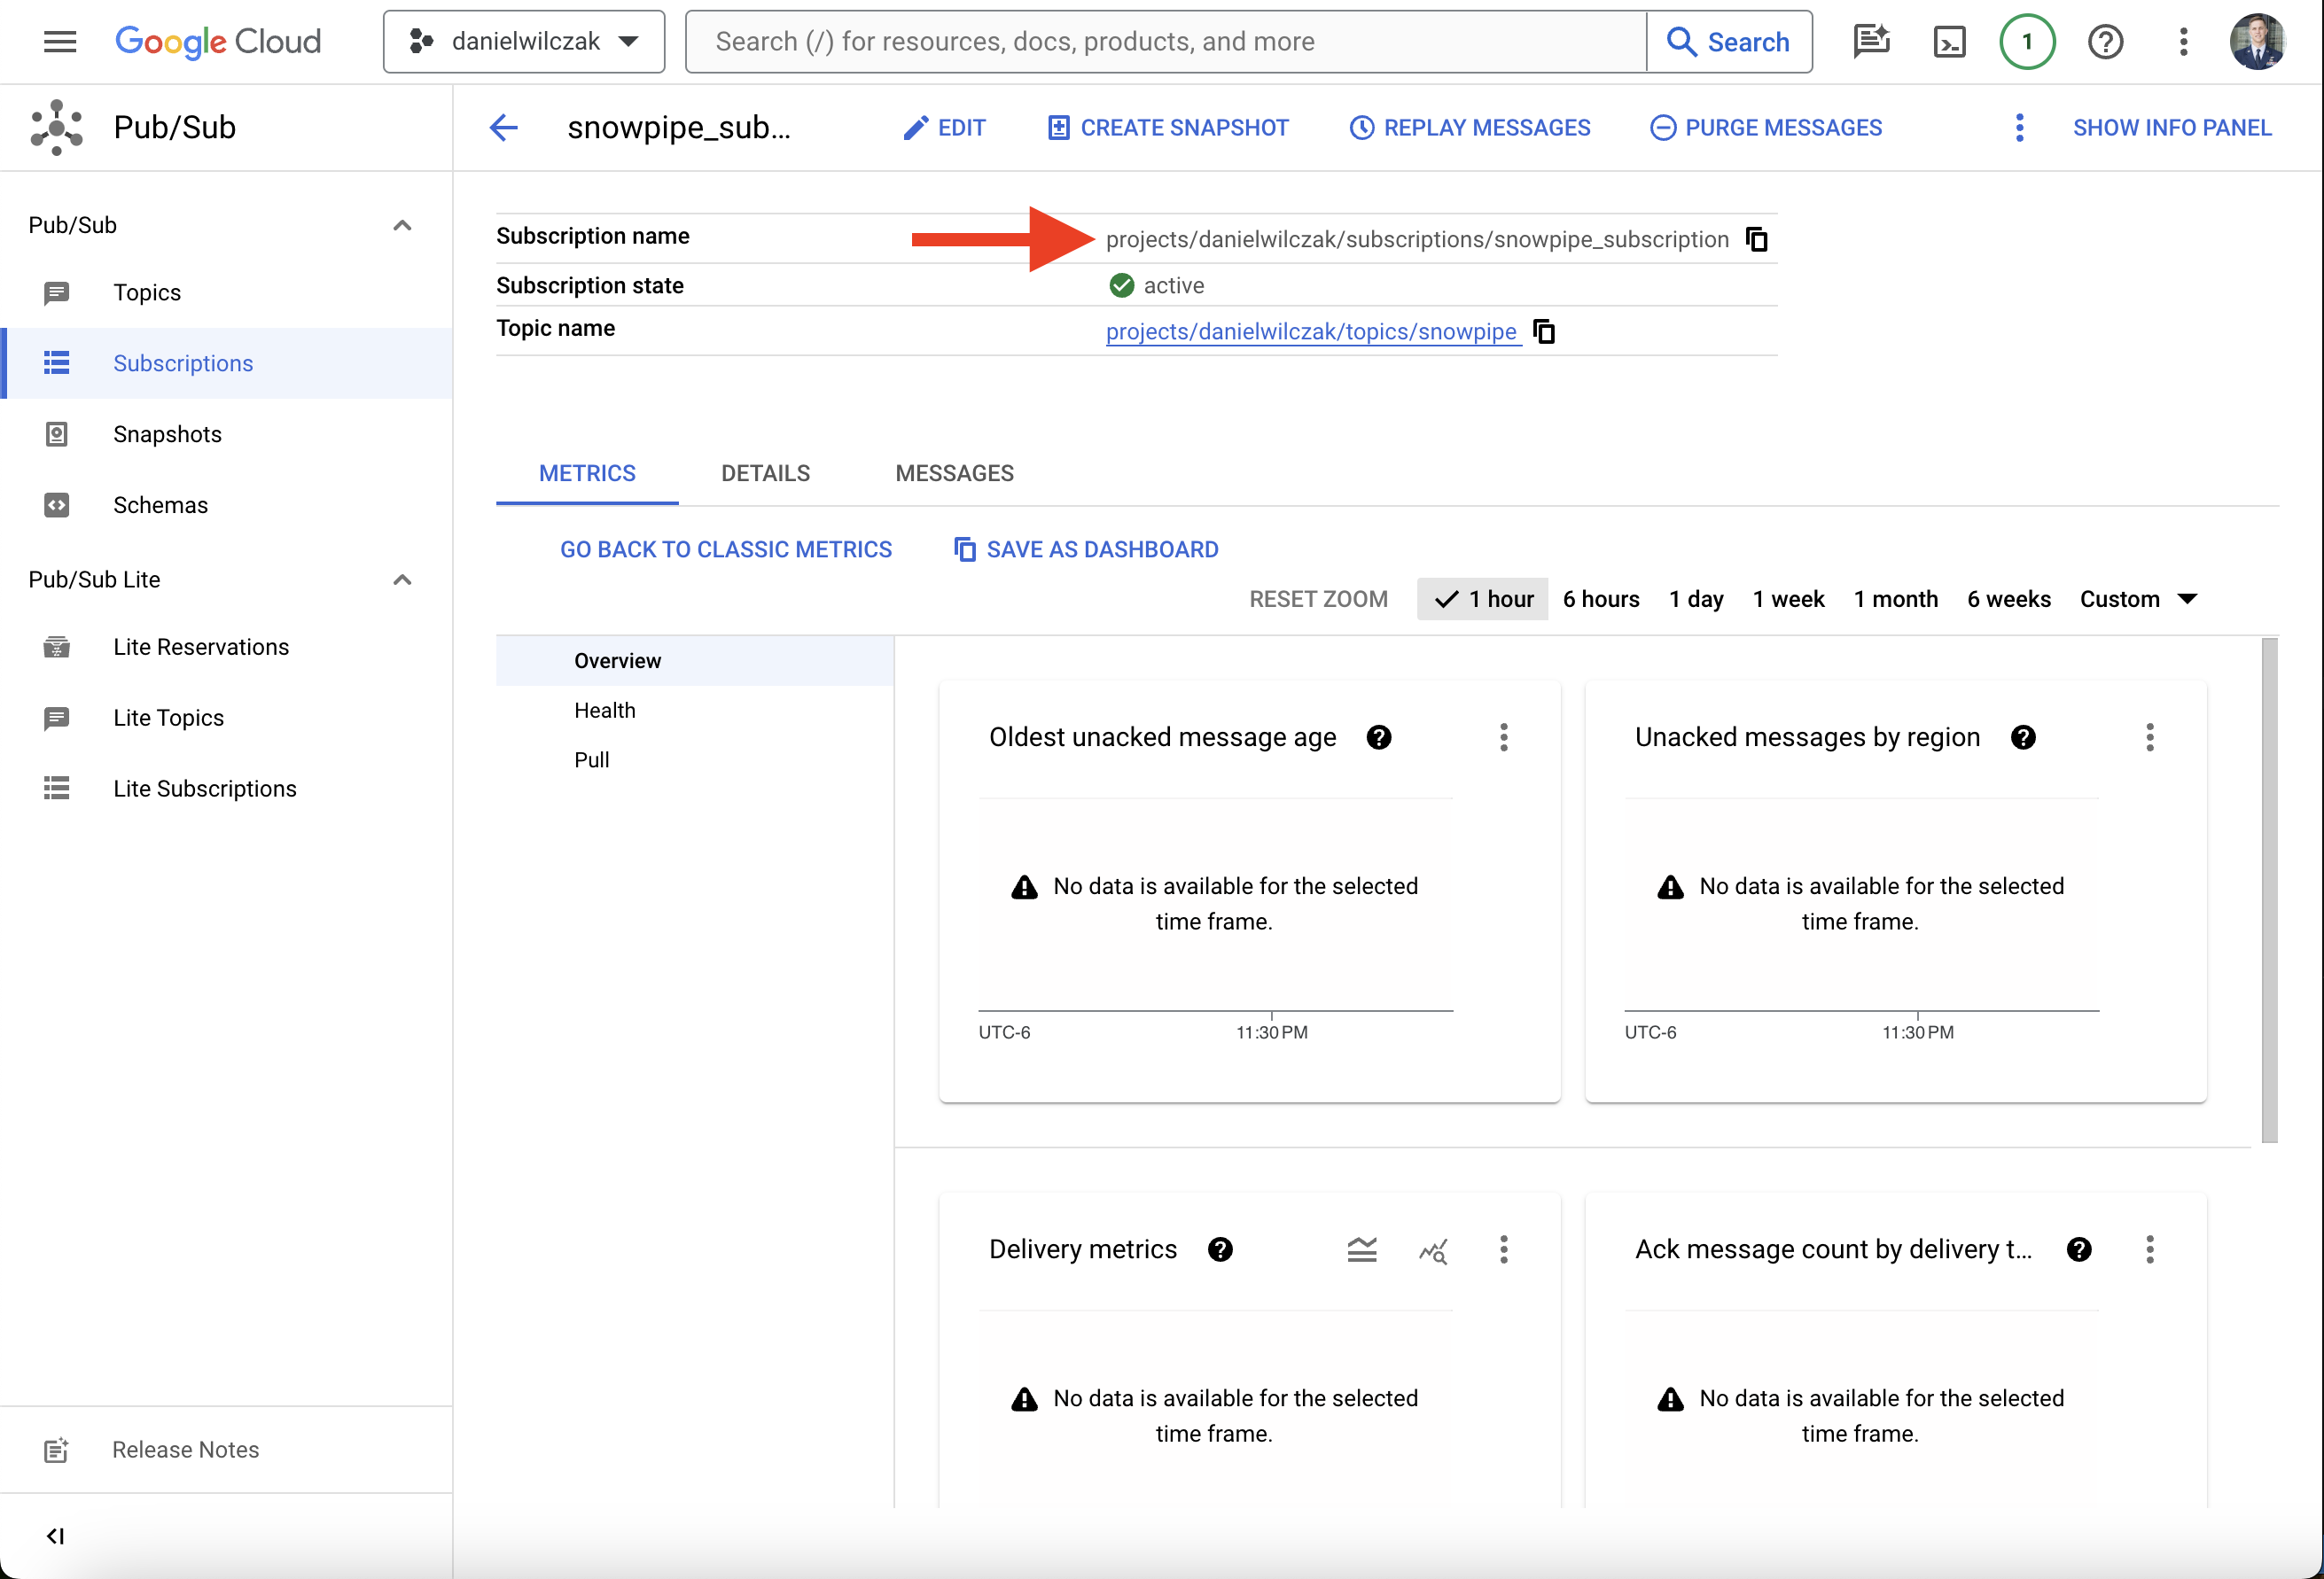This screenshot has width=2324, height=1579.
Task: Switch to the MESSAGES tab
Action: point(954,474)
